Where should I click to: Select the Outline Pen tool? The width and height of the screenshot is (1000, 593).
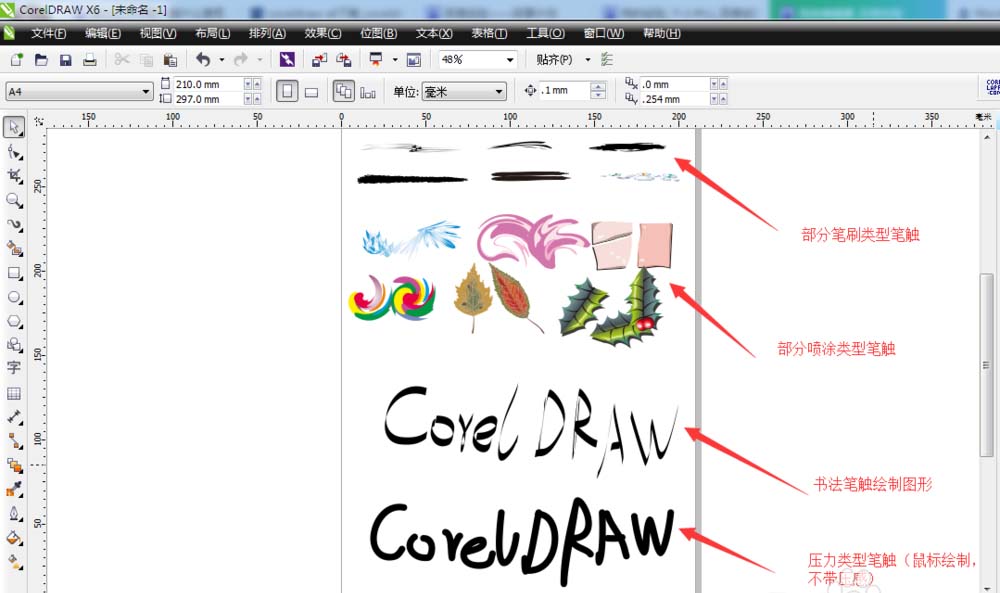[x=14, y=514]
